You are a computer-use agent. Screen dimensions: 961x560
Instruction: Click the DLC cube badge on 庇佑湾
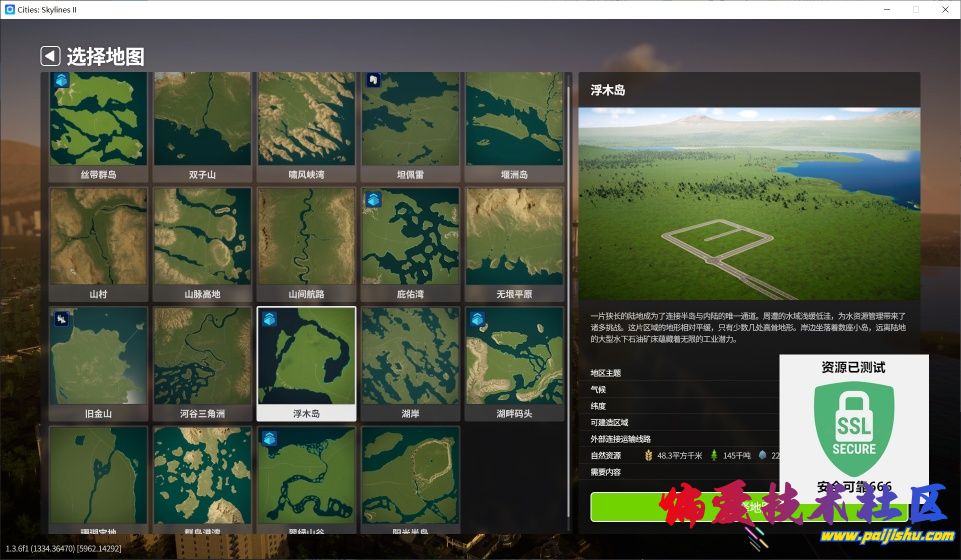[373, 199]
